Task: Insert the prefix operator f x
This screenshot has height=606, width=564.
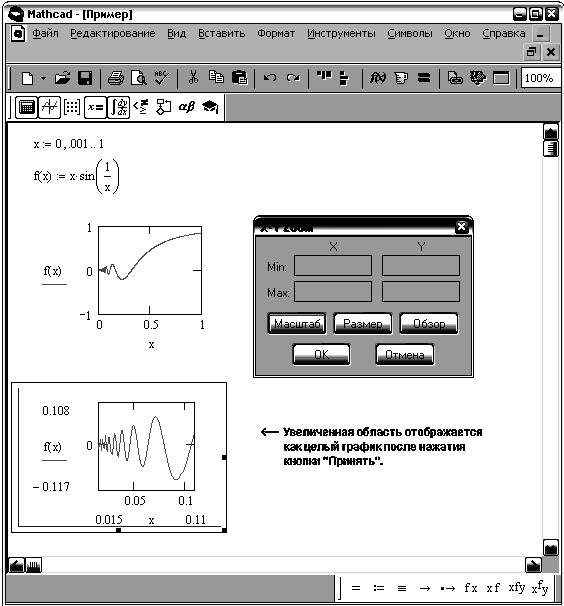Action: pos(470,588)
